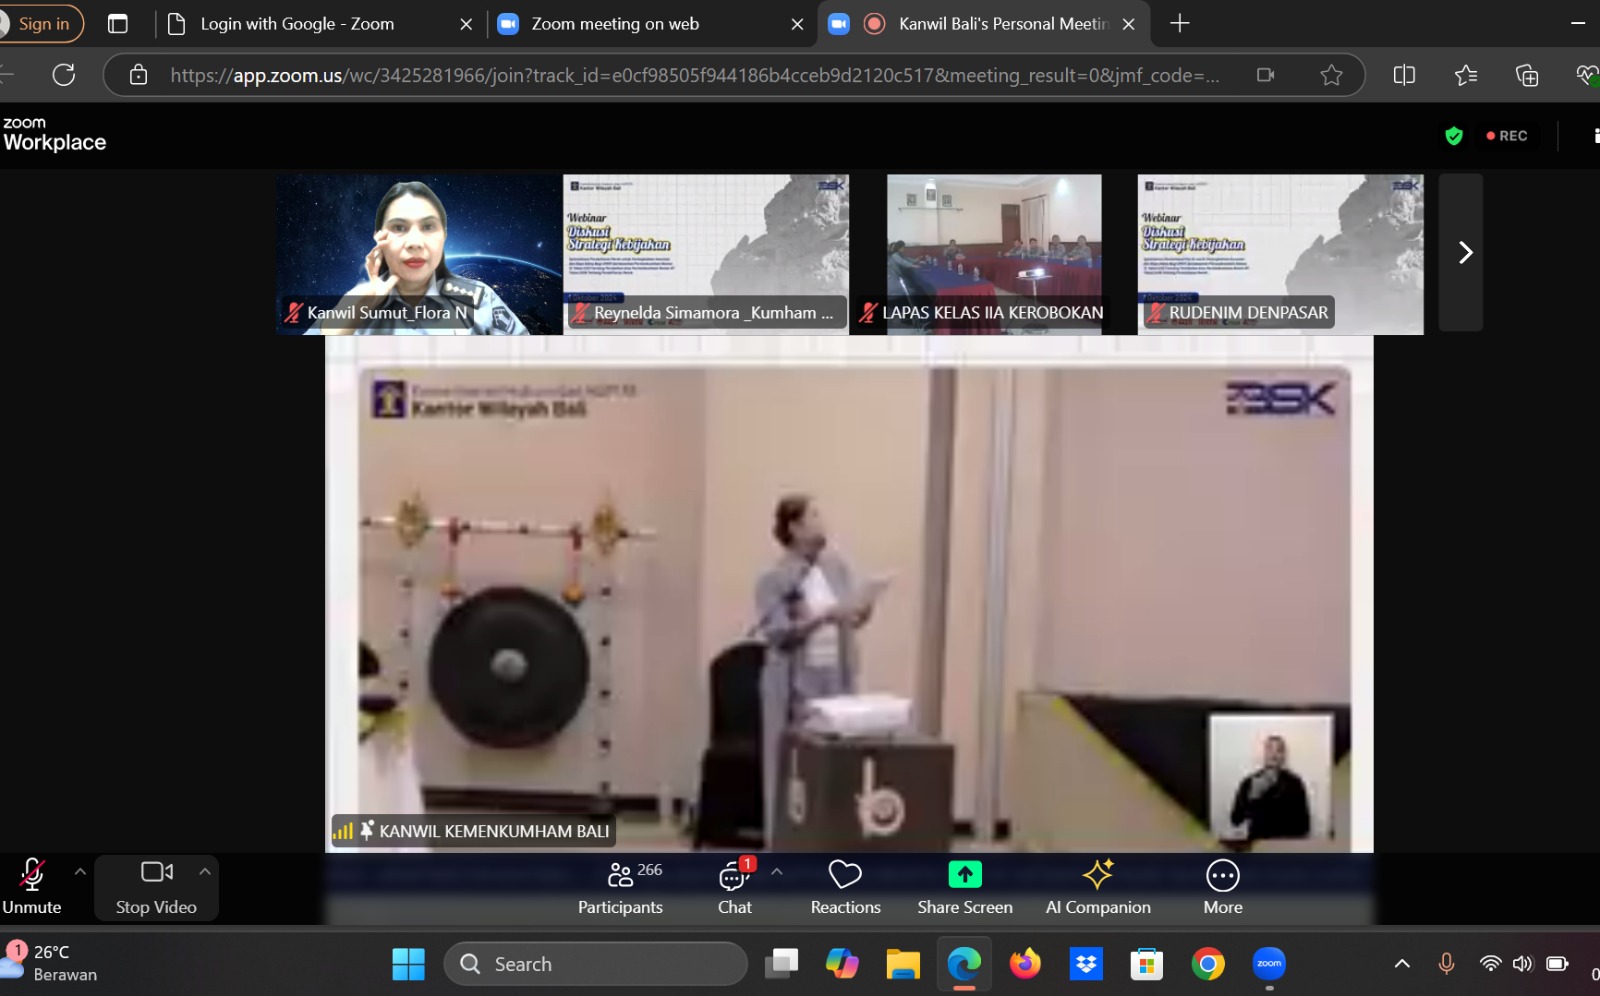Expand video options arrow beside Stop Video
The height and width of the screenshot is (996, 1600).
pos(205,872)
